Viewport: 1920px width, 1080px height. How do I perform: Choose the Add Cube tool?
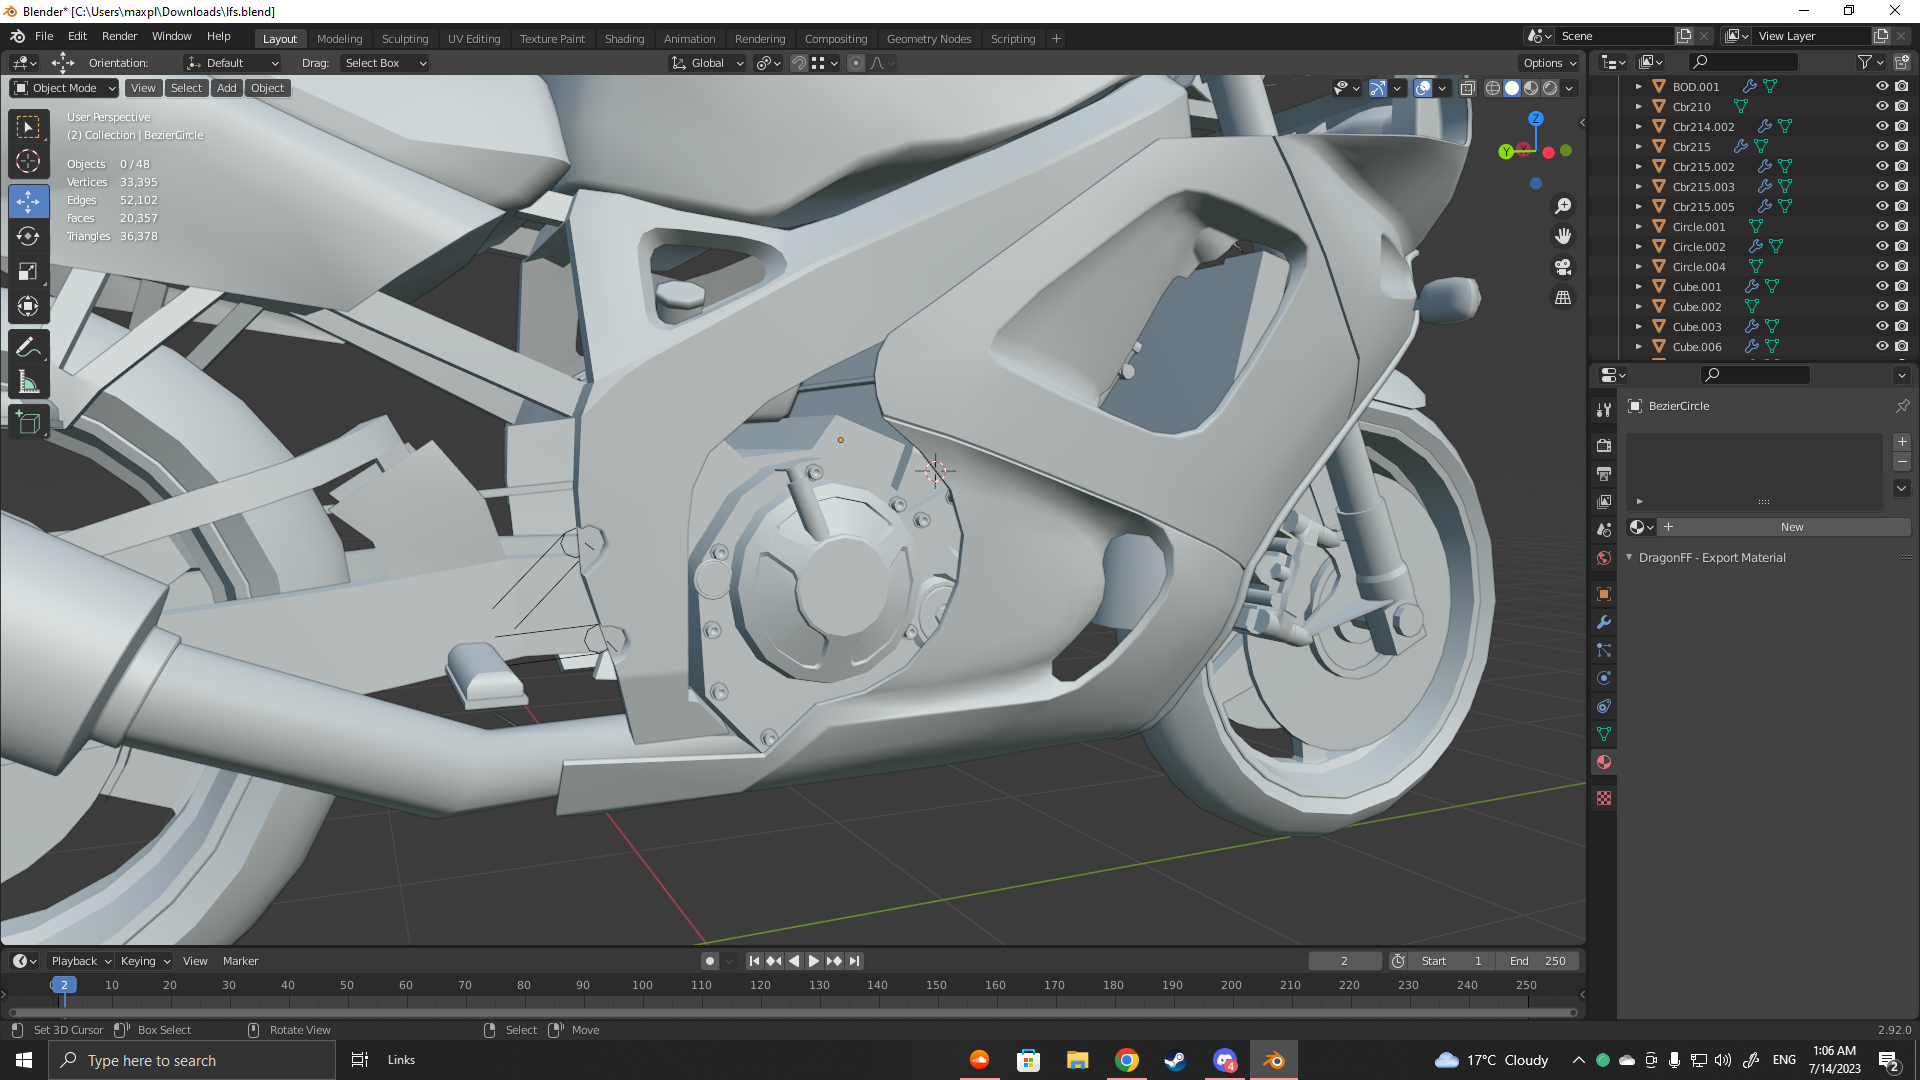[28, 422]
